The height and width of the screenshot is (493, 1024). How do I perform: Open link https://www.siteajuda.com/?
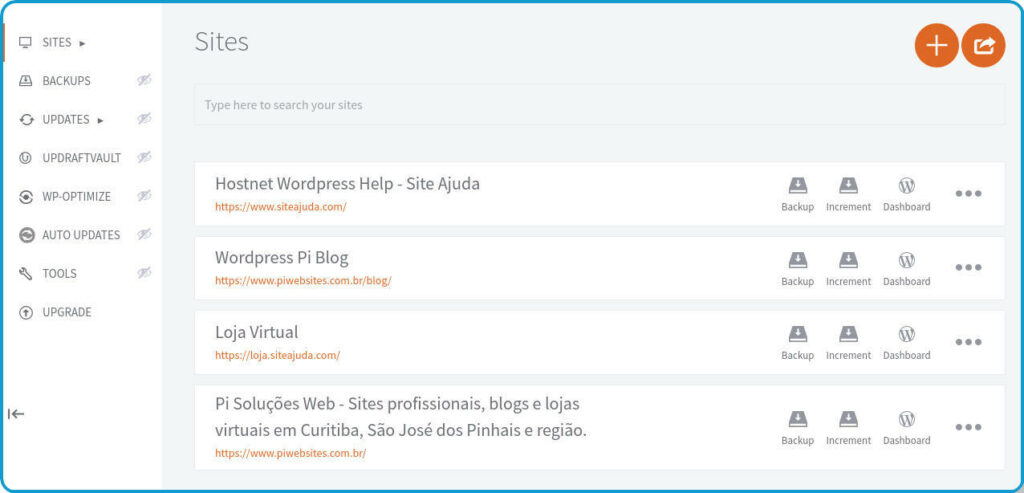coord(281,207)
